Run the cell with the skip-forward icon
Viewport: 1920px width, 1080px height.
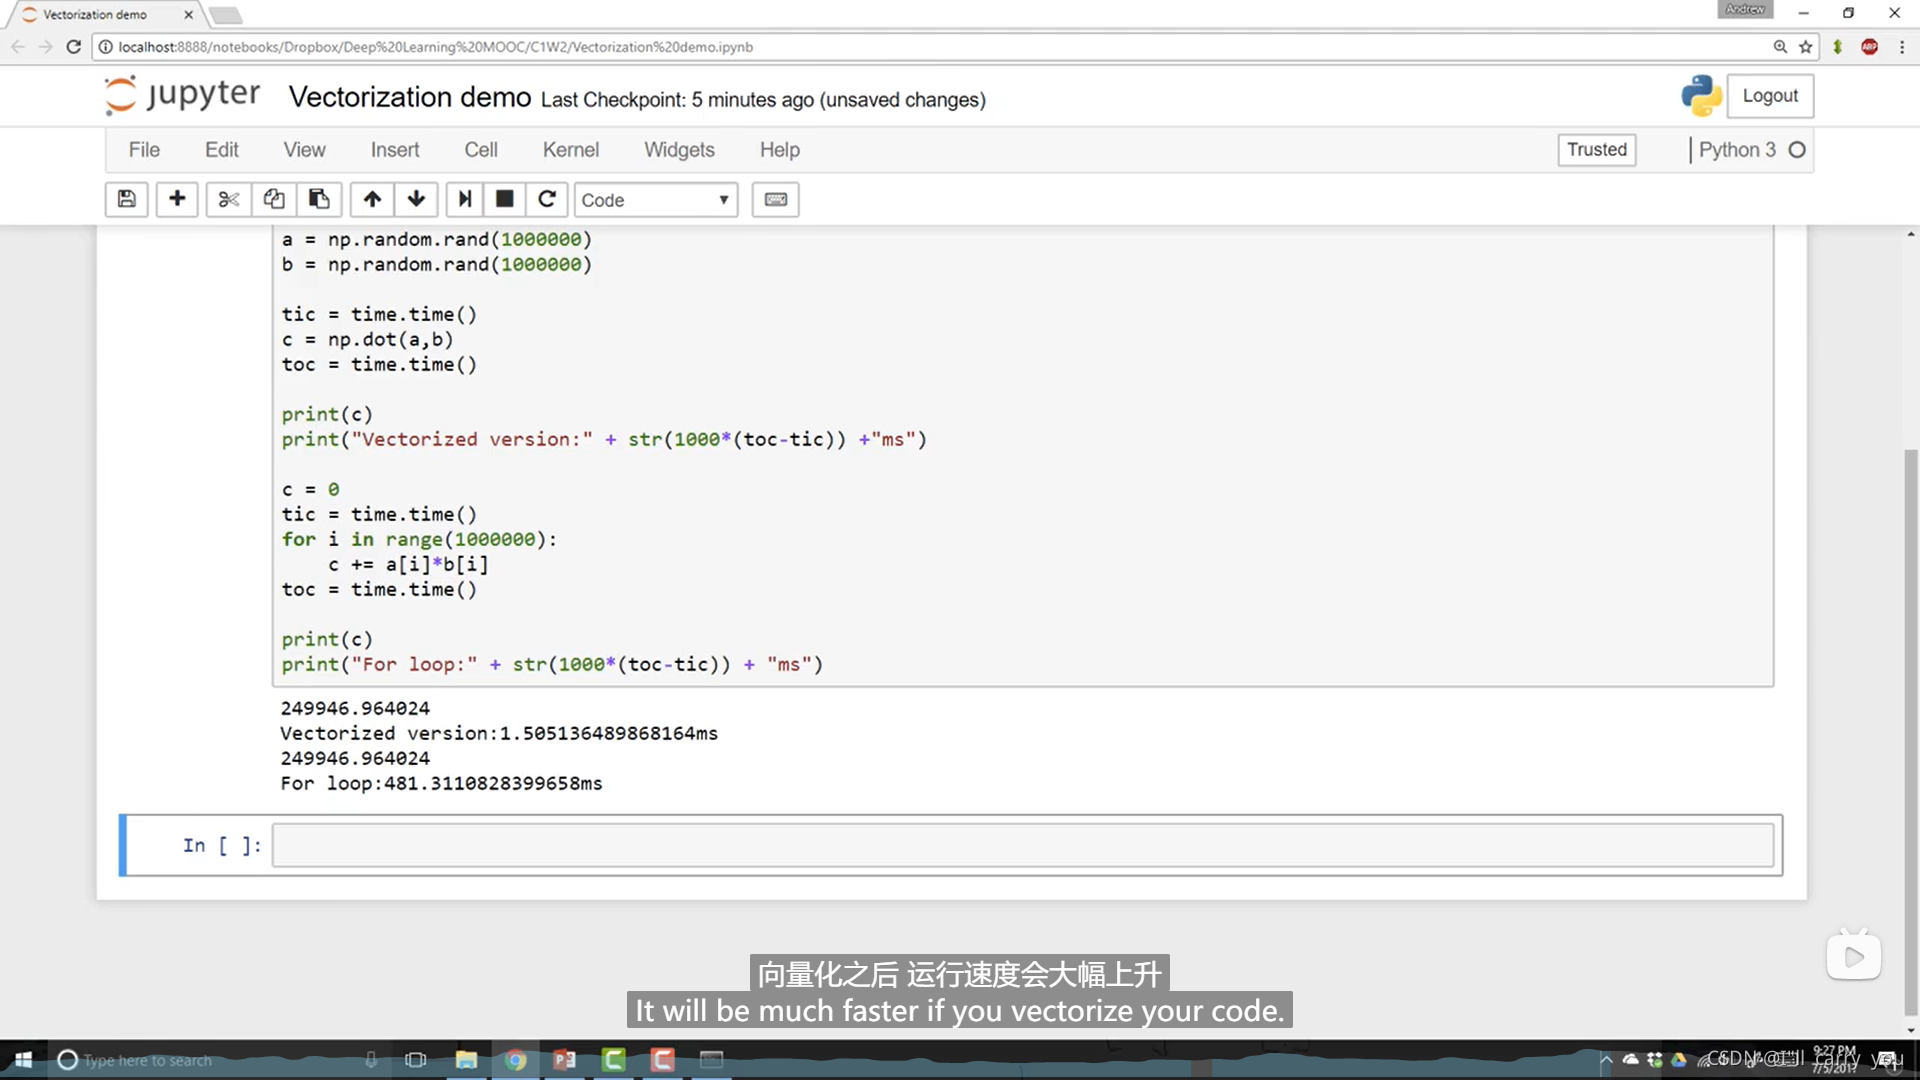click(465, 199)
